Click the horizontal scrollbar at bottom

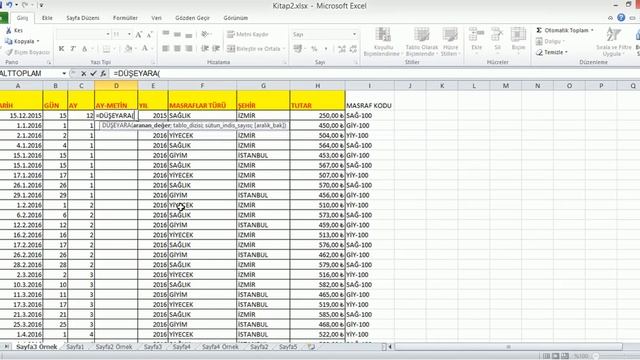(x=509, y=347)
